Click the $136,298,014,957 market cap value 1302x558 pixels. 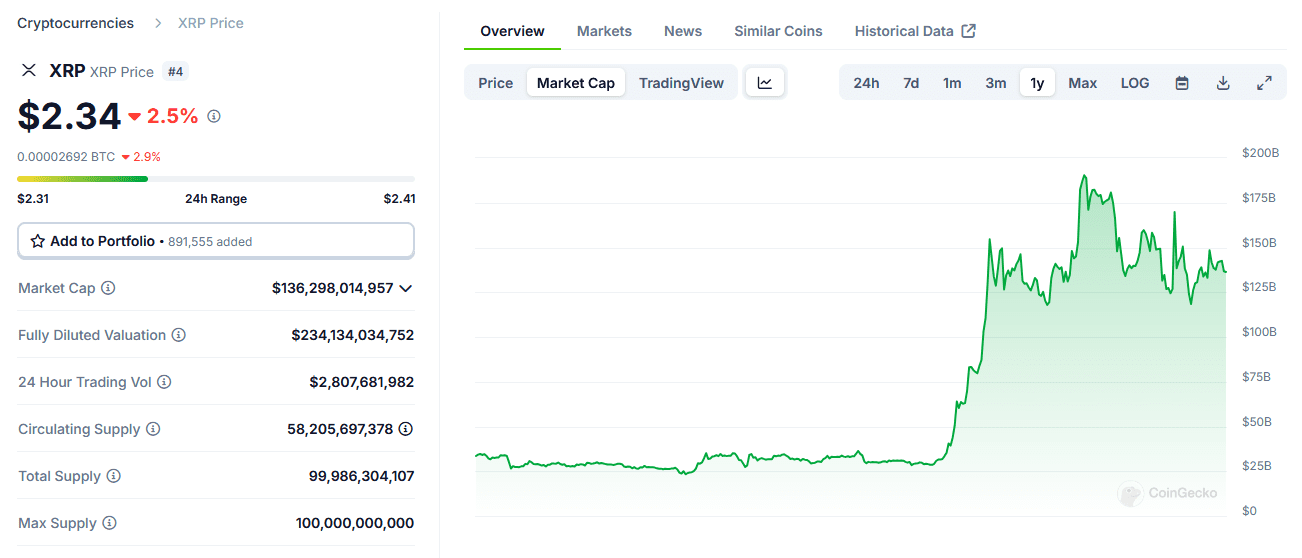click(333, 288)
